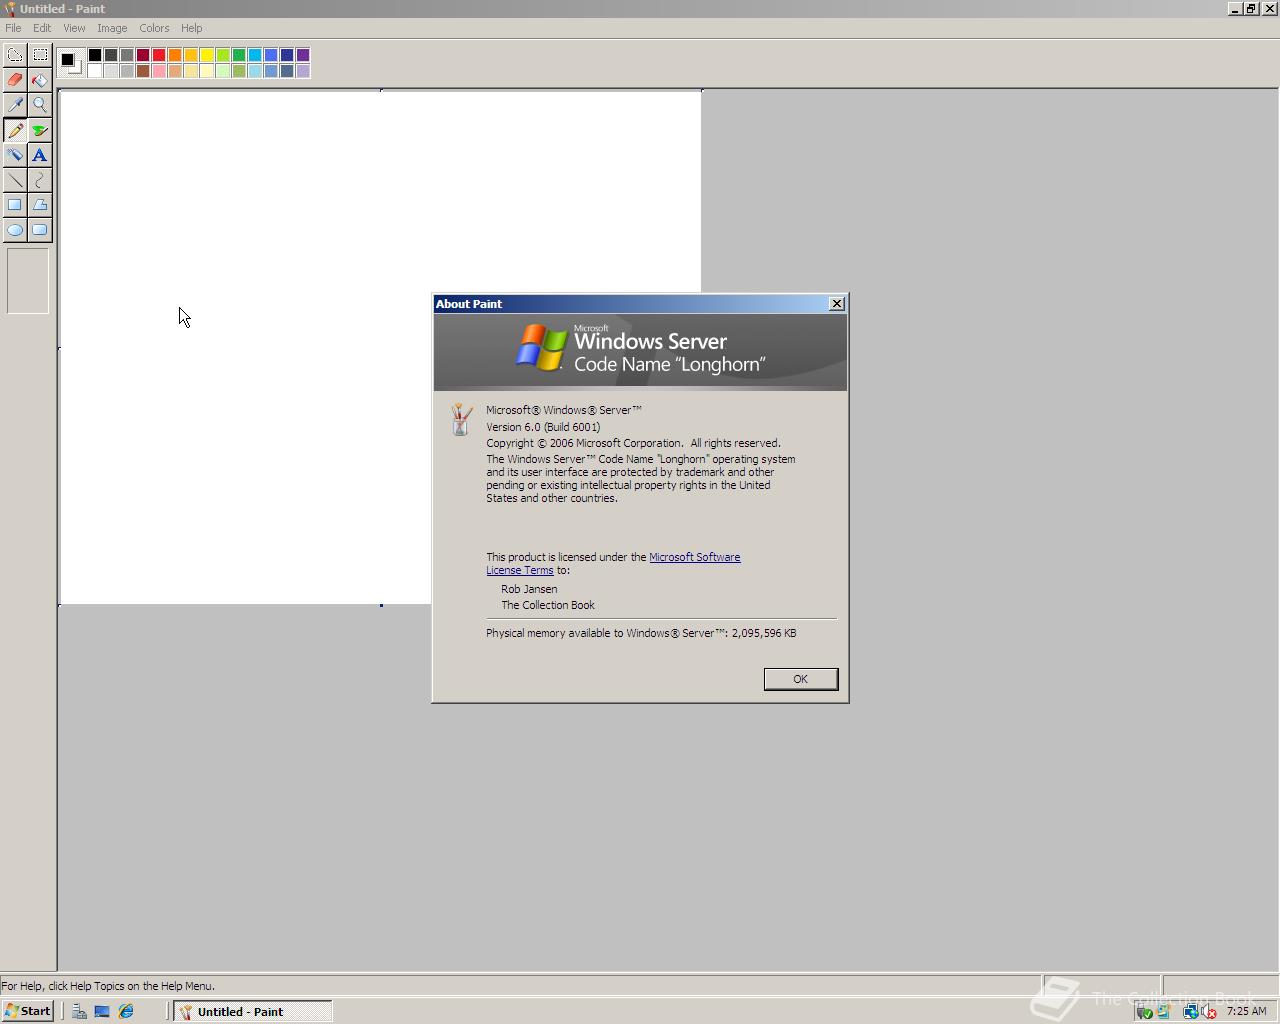Image resolution: width=1280 pixels, height=1024 pixels.
Task: Click the 'Version 6.0 (Build 6001)' text
Action: point(543,427)
